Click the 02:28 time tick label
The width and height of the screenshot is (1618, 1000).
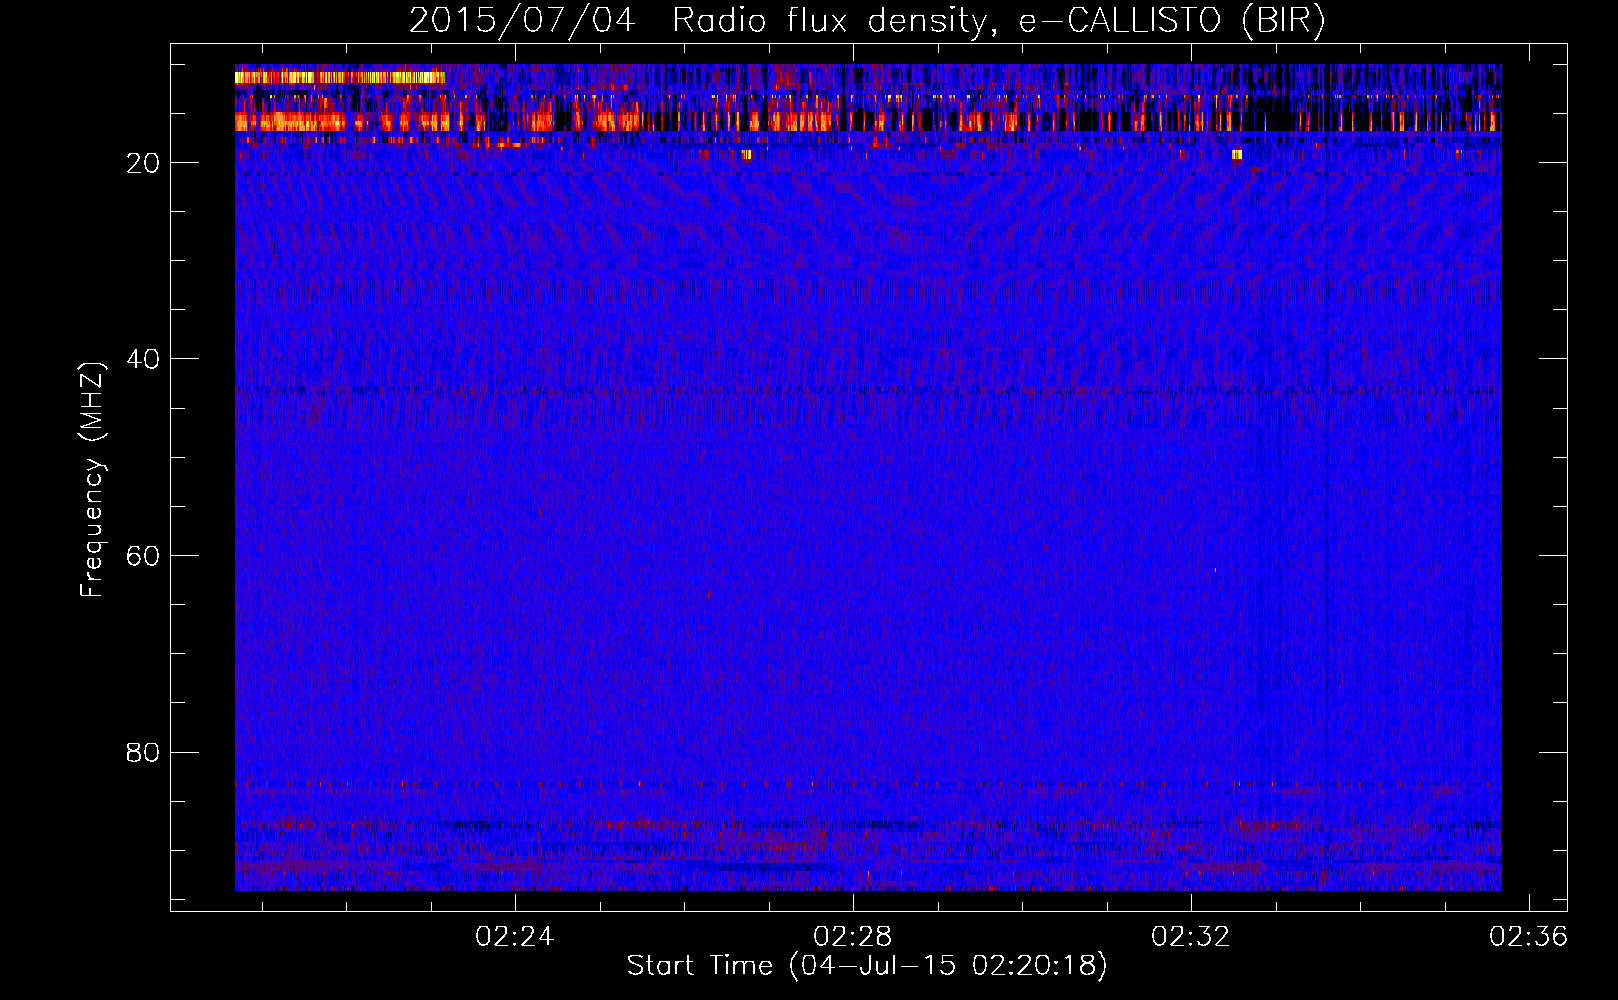(x=852, y=937)
